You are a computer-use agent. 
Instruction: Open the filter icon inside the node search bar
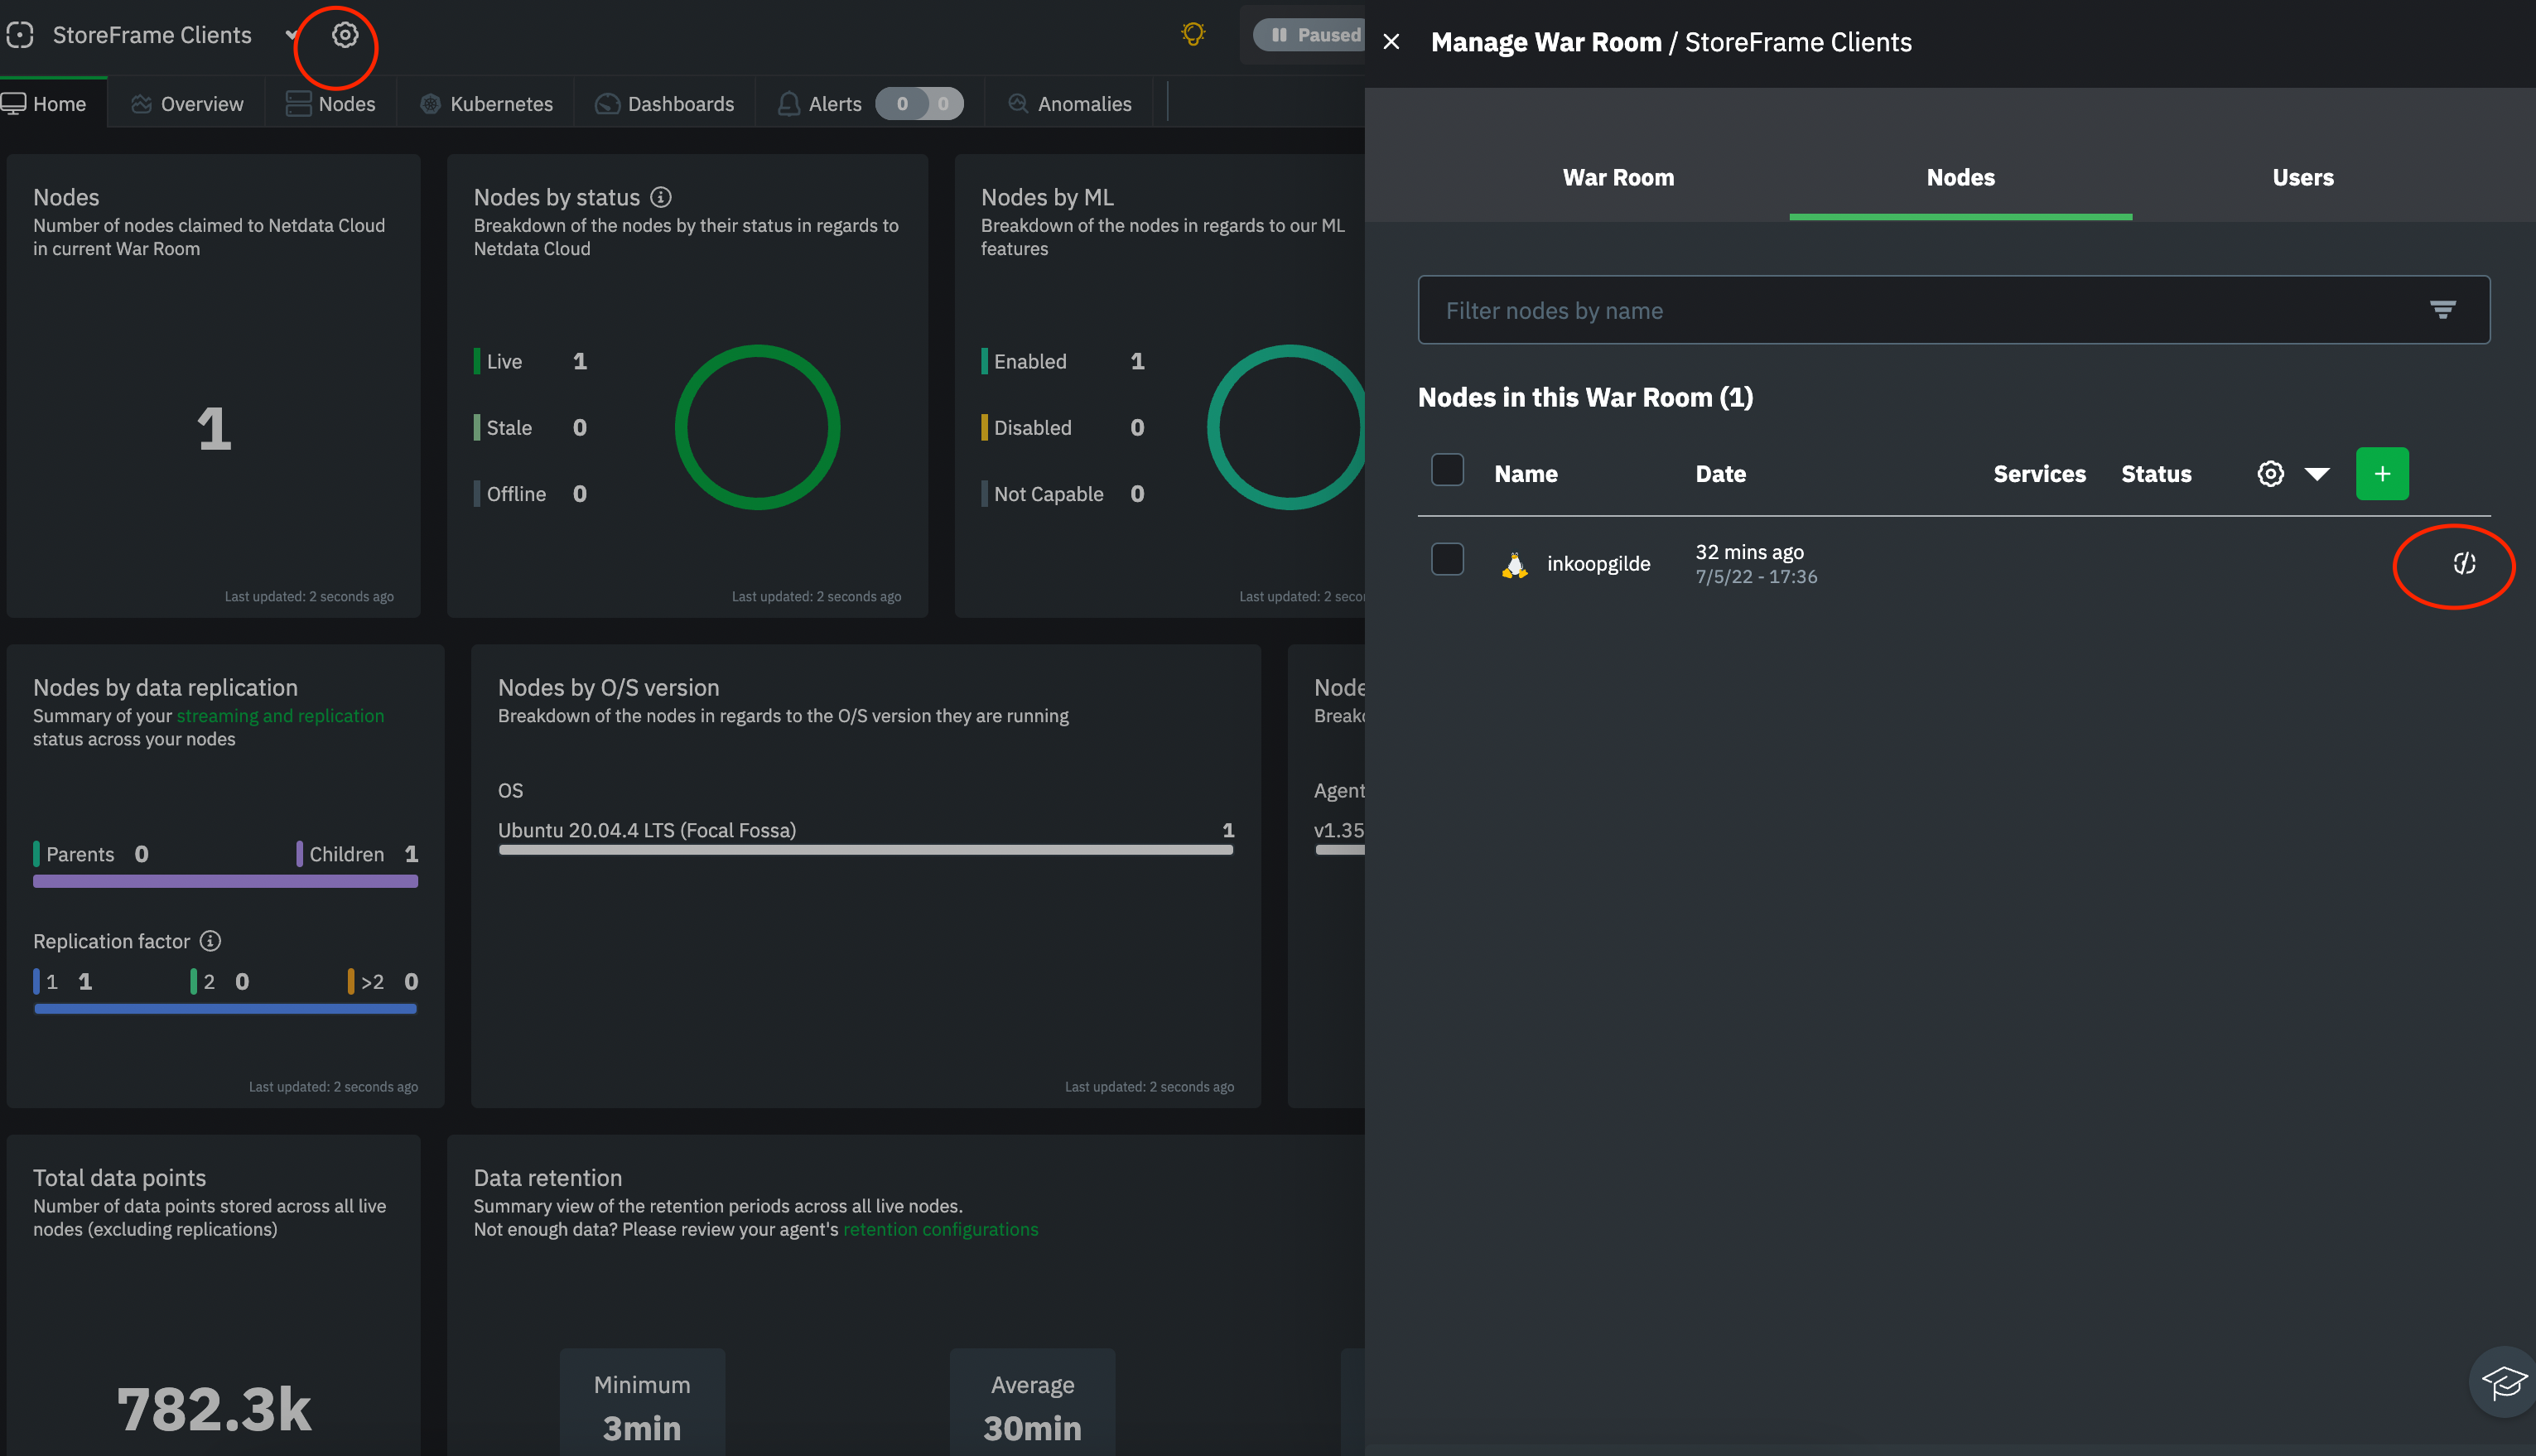pyautogui.click(x=2443, y=310)
